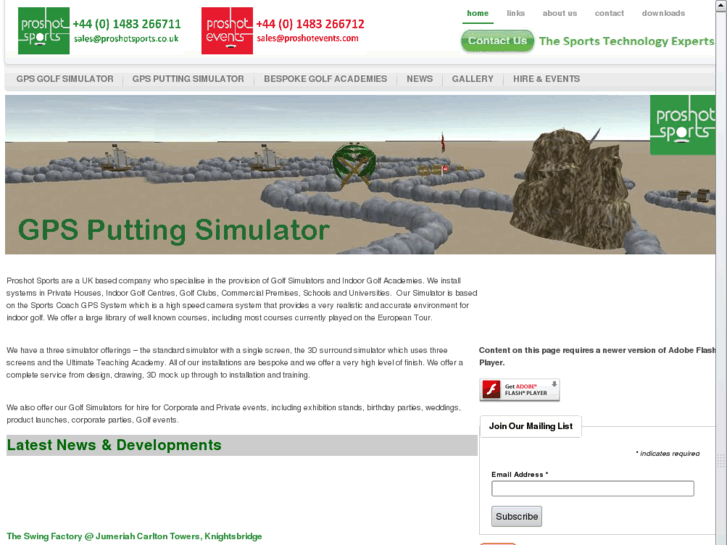Open The Swing Factory @ Jumeriah Carlton Towers link
Viewport: 727px width, 545px height.
tap(134, 536)
